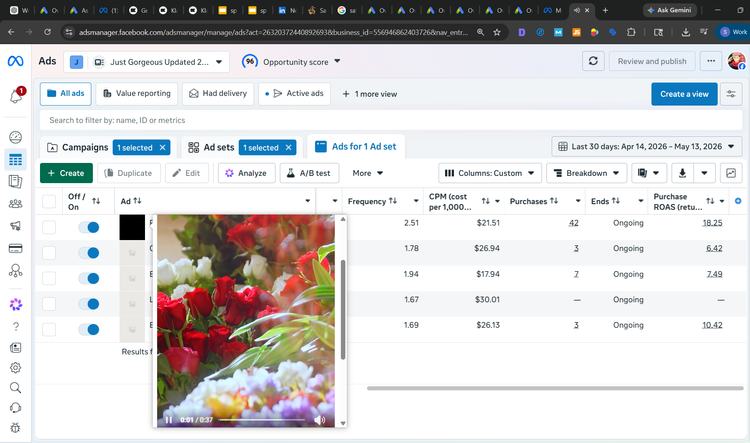Viewport: 750px width, 443px height.
Task: Click the Create a view button
Action: click(684, 94)
